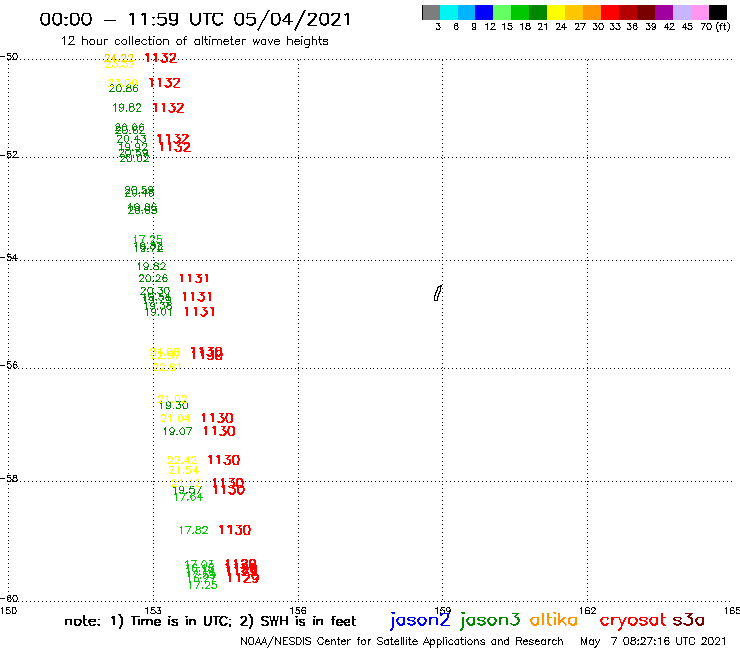Click the orange swatch in the legend bar
Image resolution: width=740 pixels, height=650 pixels.
tap(592, 12)
